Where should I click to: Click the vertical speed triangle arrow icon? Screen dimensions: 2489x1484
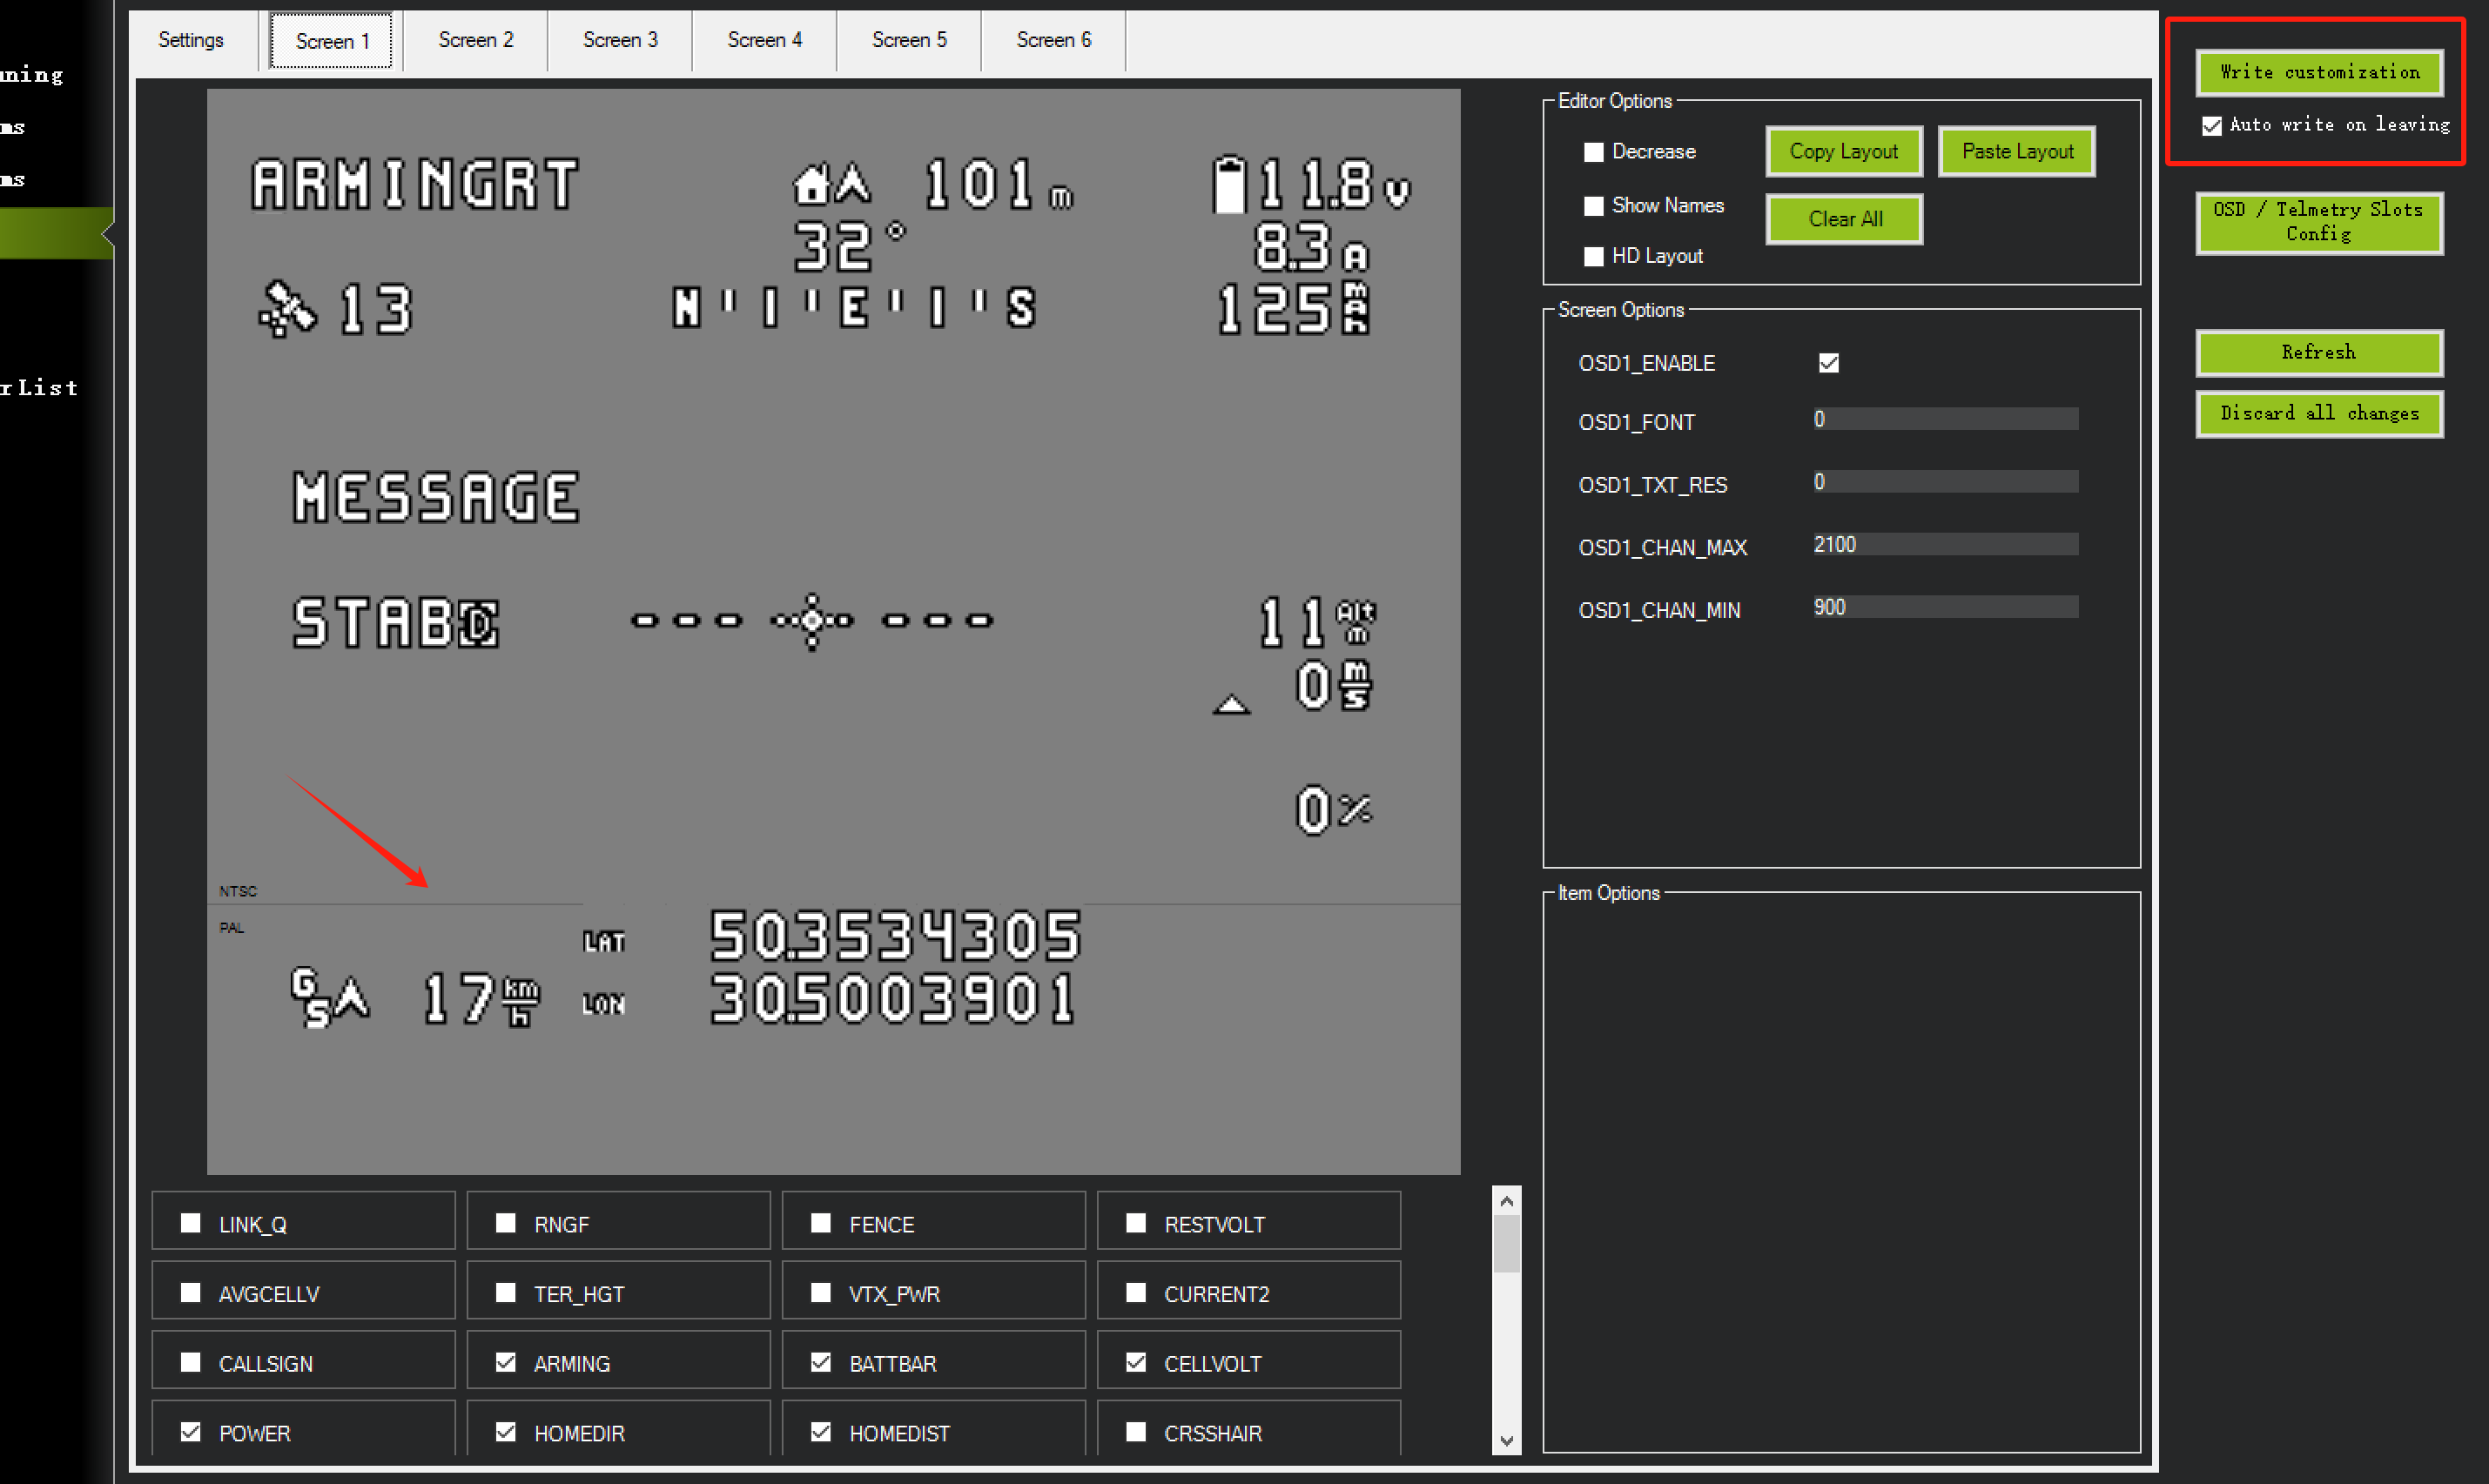[1231, 705]
